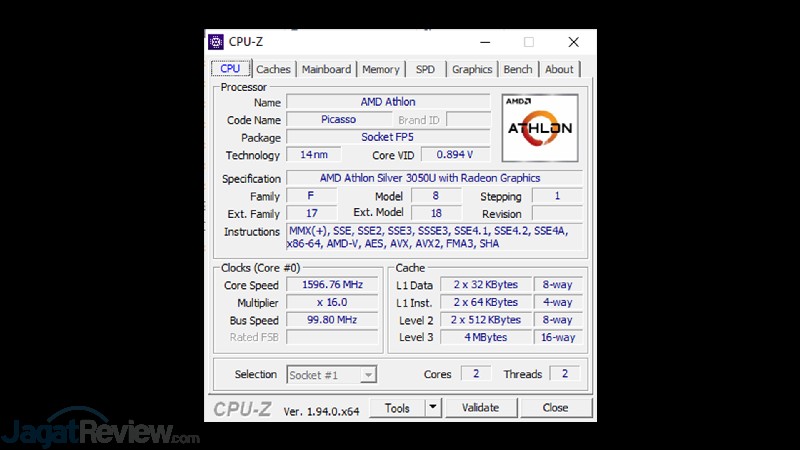800x450 pixels.
Task: Switch to the Caches tab
Action: pos(273,69)
